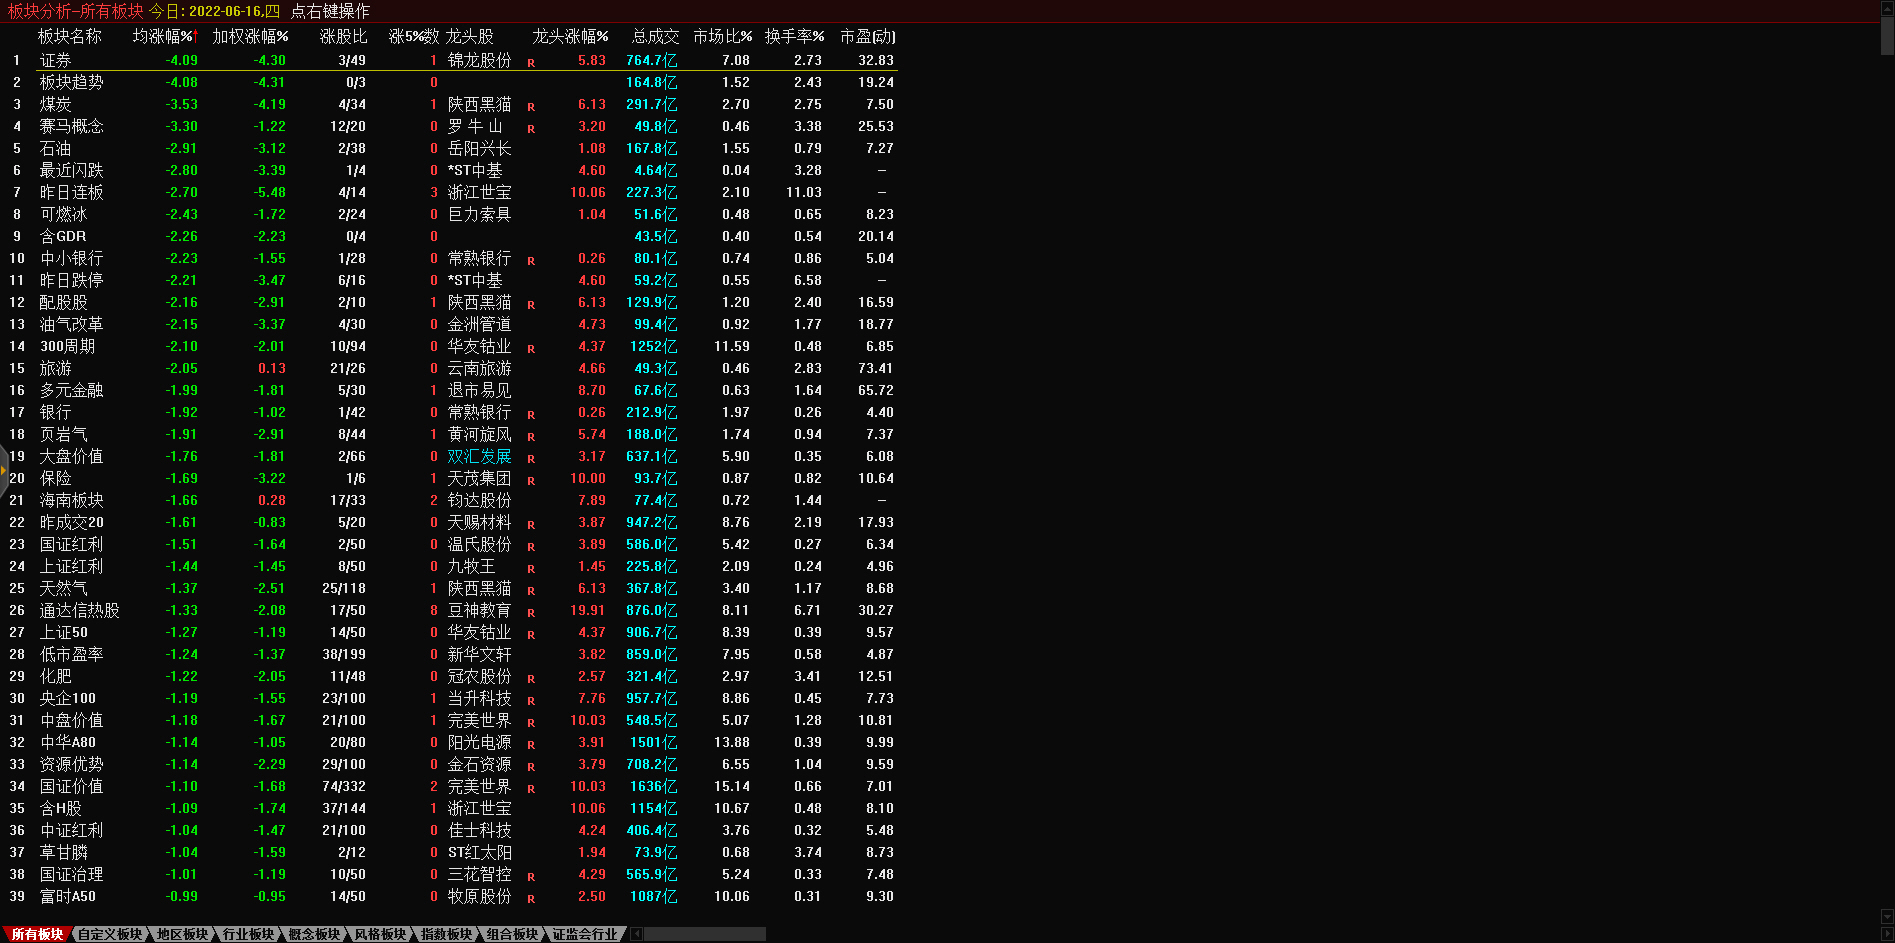Sort by the 均涨幅% column header

[165, 37]
